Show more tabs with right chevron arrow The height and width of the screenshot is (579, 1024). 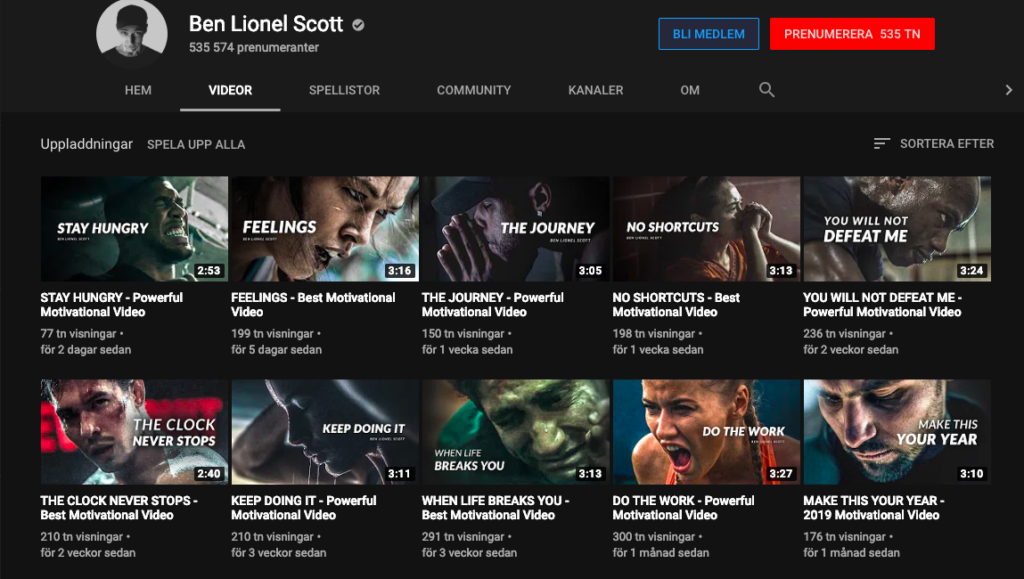(1008, 90)
